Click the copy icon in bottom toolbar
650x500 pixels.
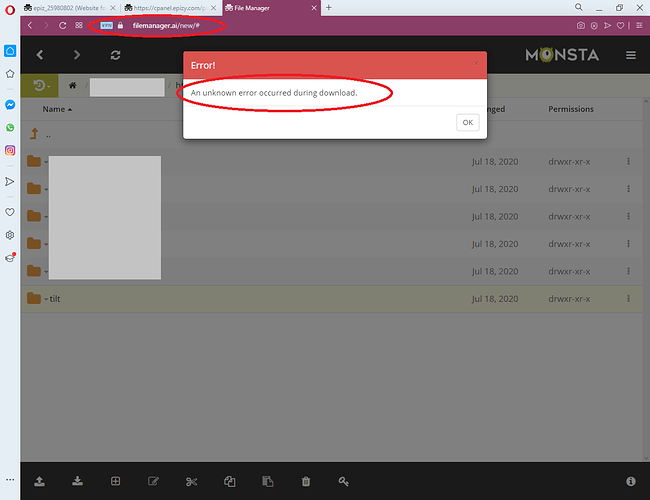(230, 481)
